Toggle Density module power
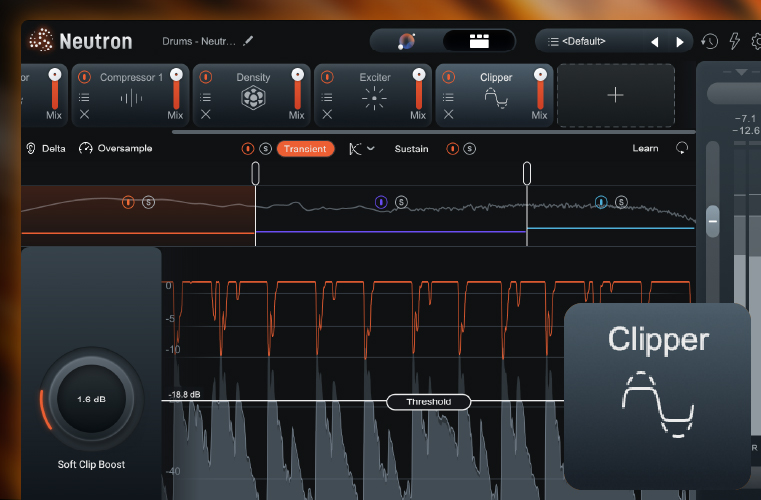Image resolution: width=761 pixels, height=500 pixels. click(x=206, y=77)
